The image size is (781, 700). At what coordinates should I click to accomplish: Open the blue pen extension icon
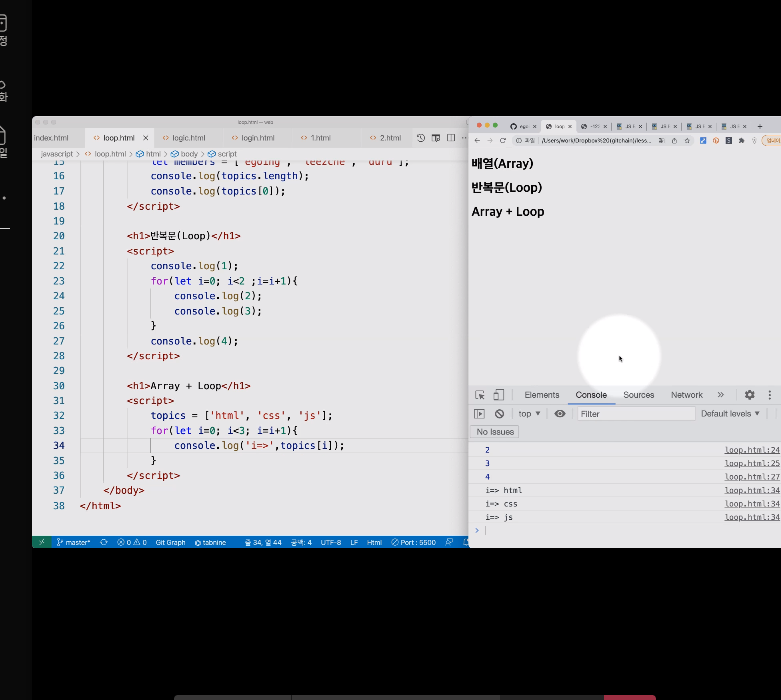(x=703, y=140)
